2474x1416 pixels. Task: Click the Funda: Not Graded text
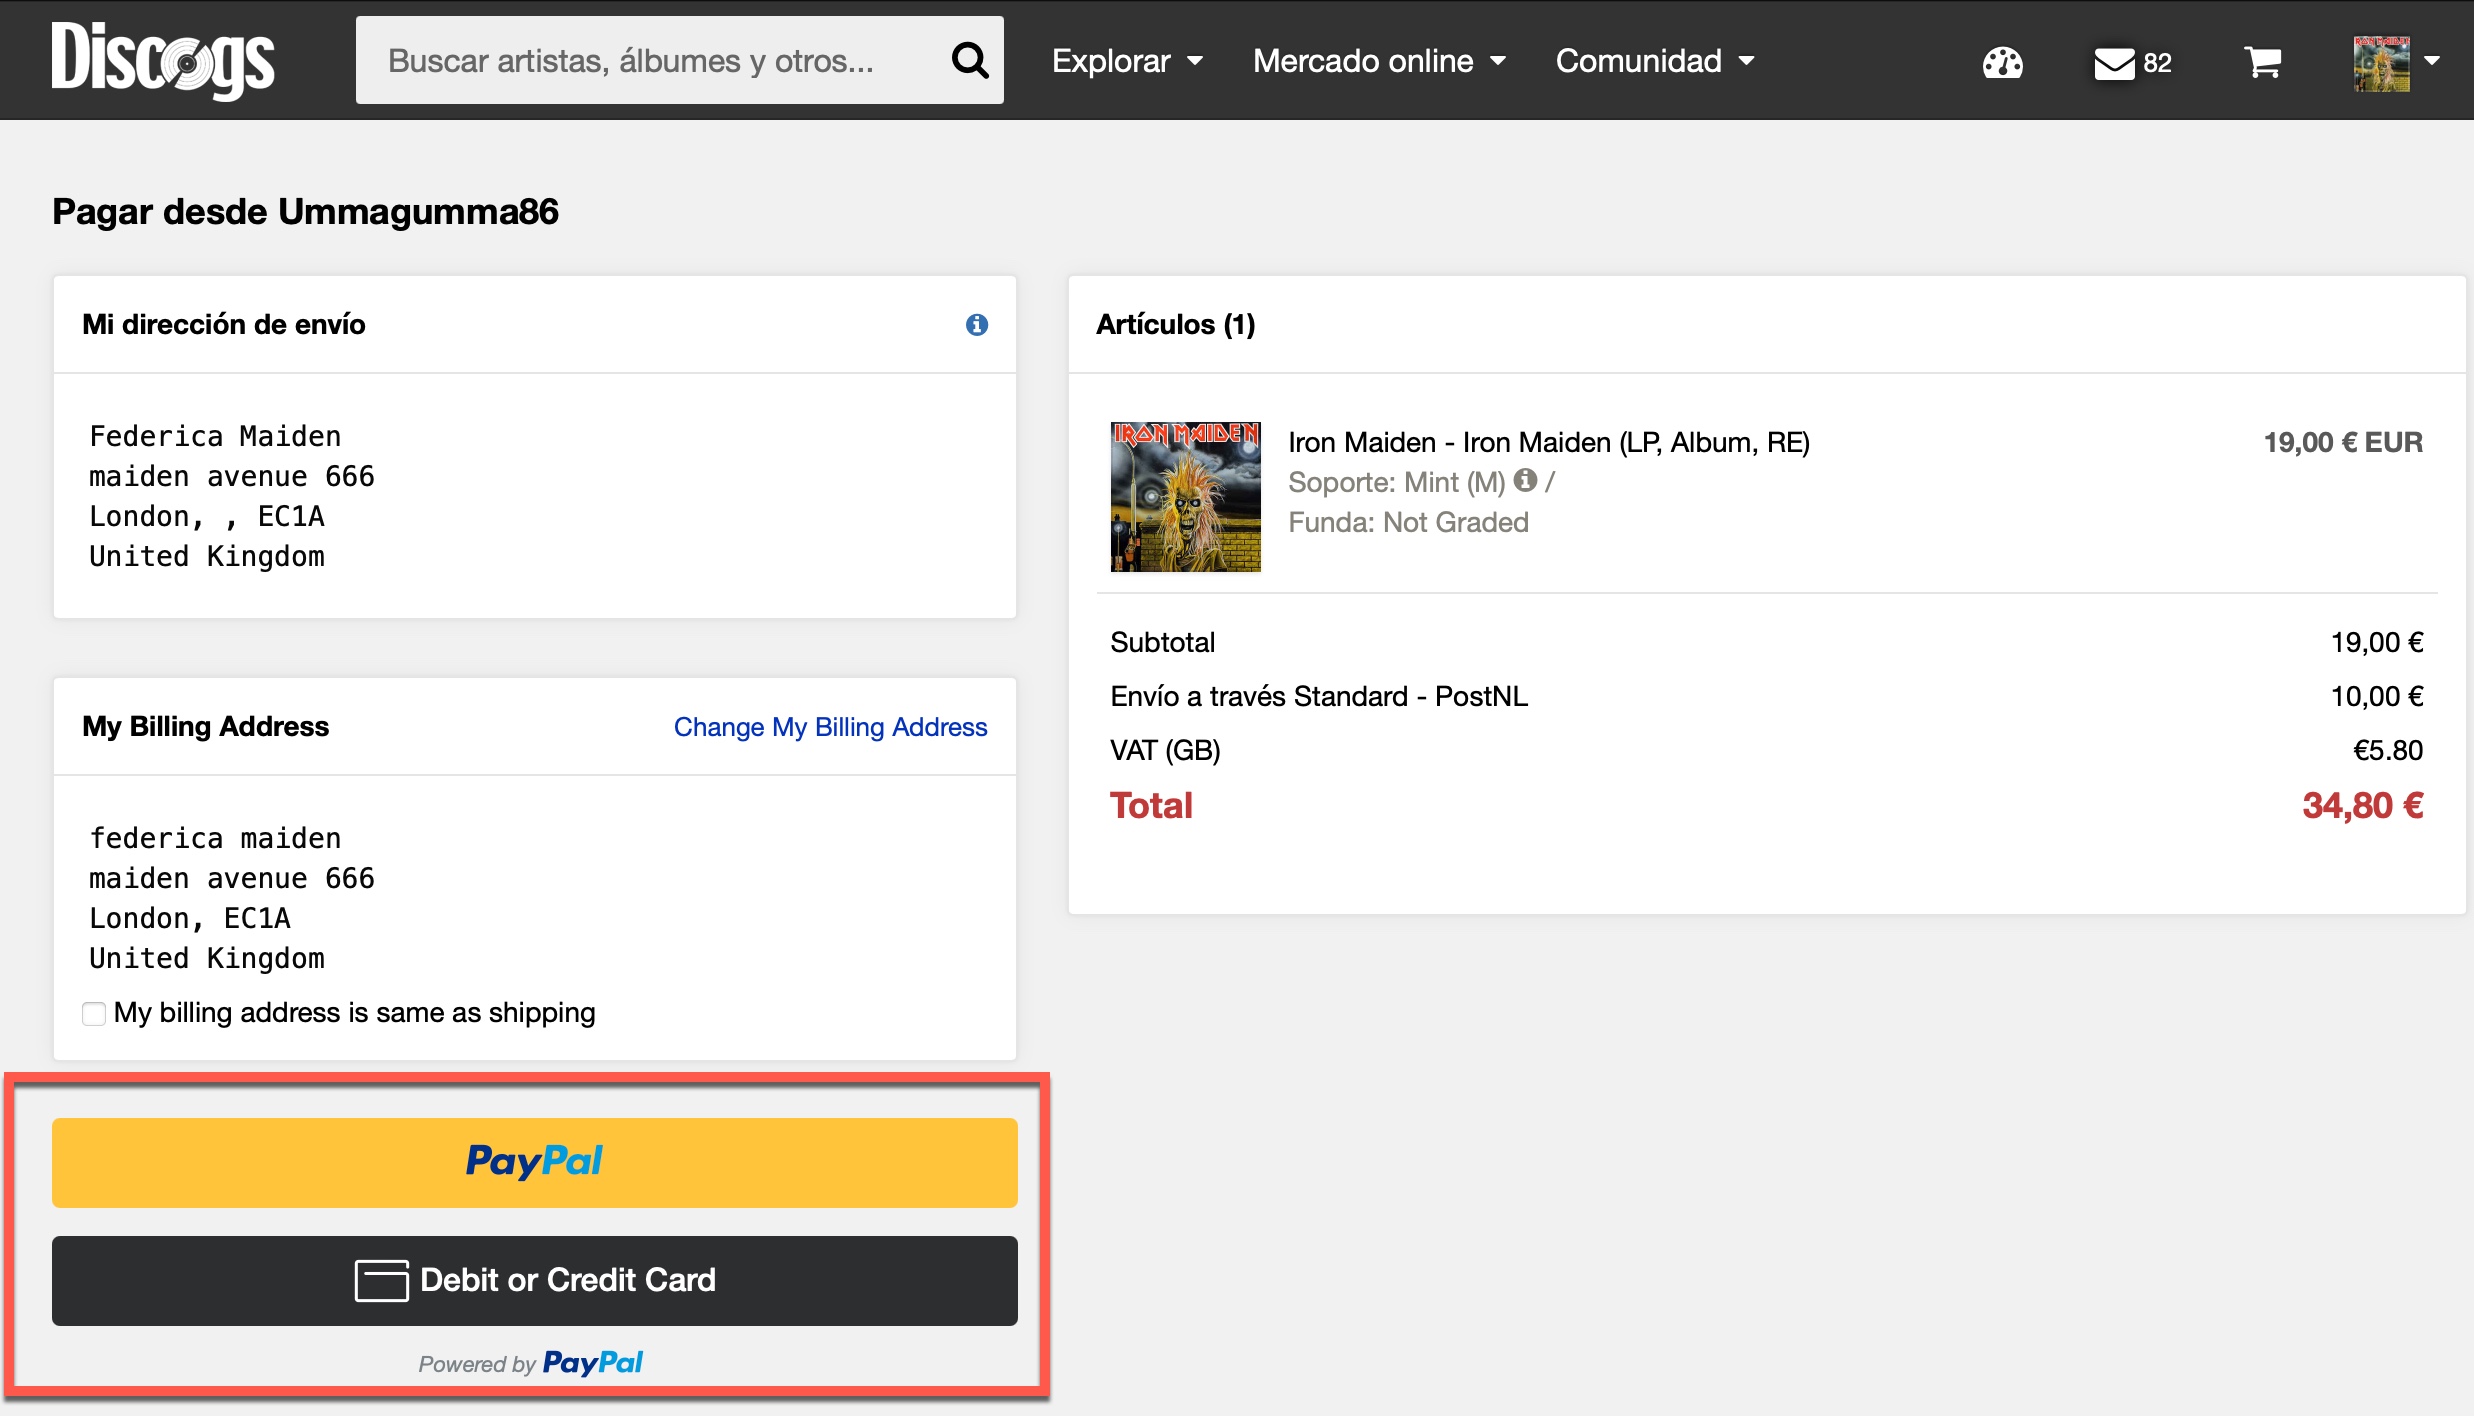(1408, 522)
